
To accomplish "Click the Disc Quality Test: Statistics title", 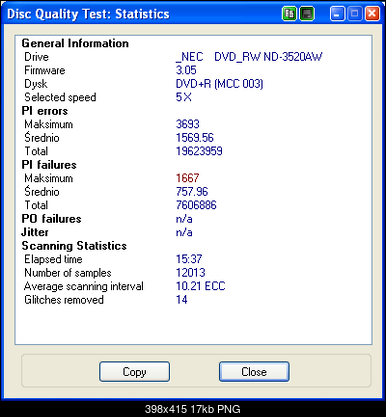I will 88,14.
